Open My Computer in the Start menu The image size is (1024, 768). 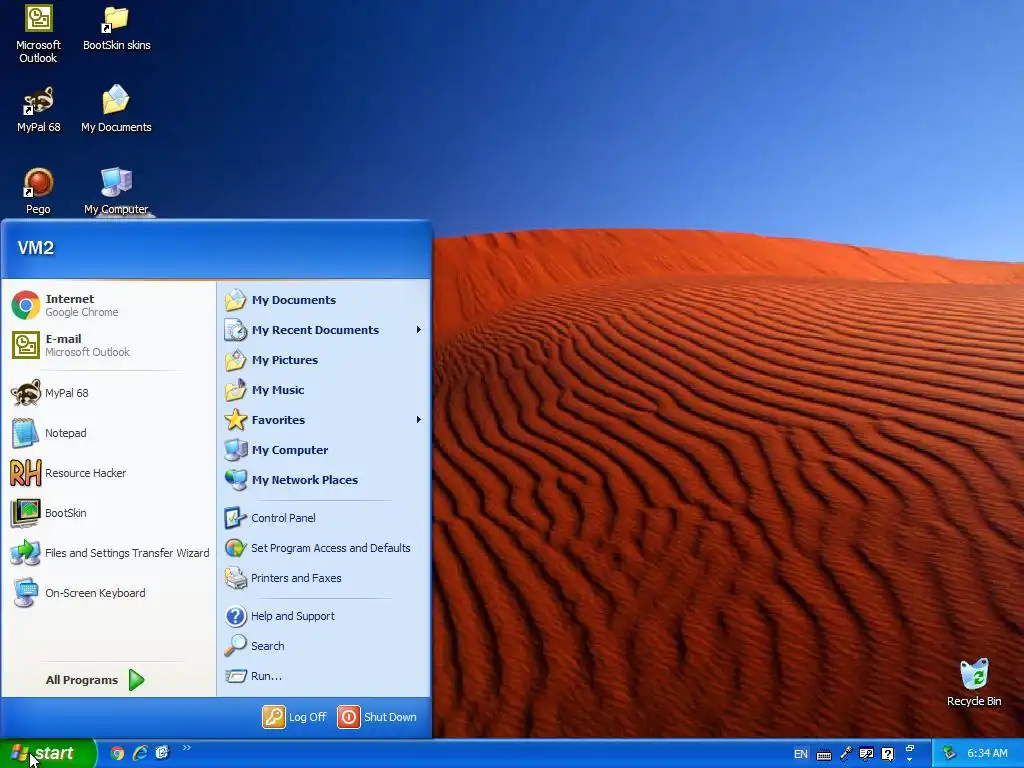(324, 450)
